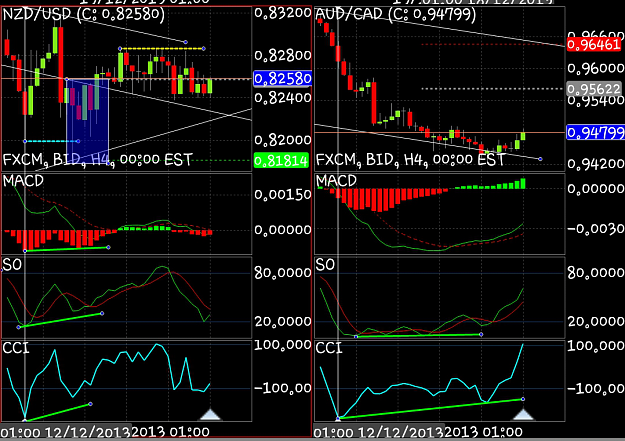Select the MACD label under NZD/USD
625x441 pixels.
tap(23, 181)
